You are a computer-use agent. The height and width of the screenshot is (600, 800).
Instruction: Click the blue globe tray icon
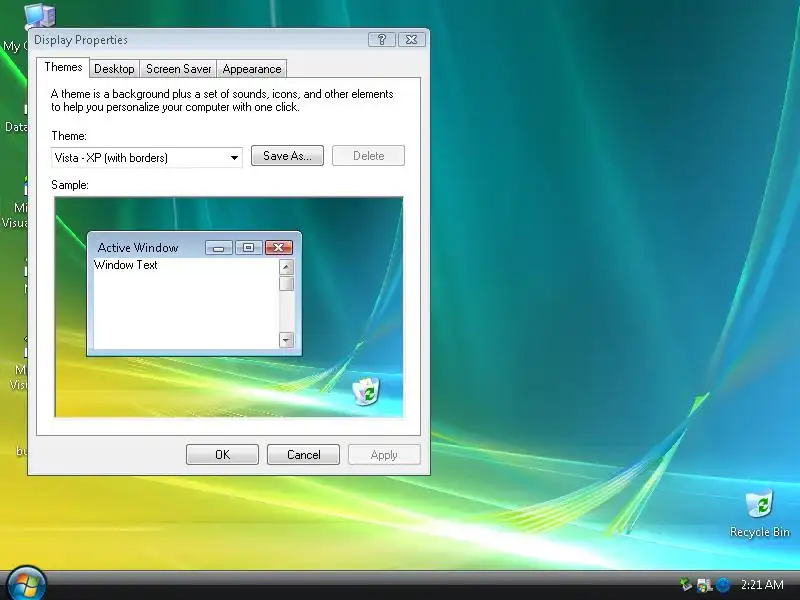pyautogui.click(x=723, y=585)
